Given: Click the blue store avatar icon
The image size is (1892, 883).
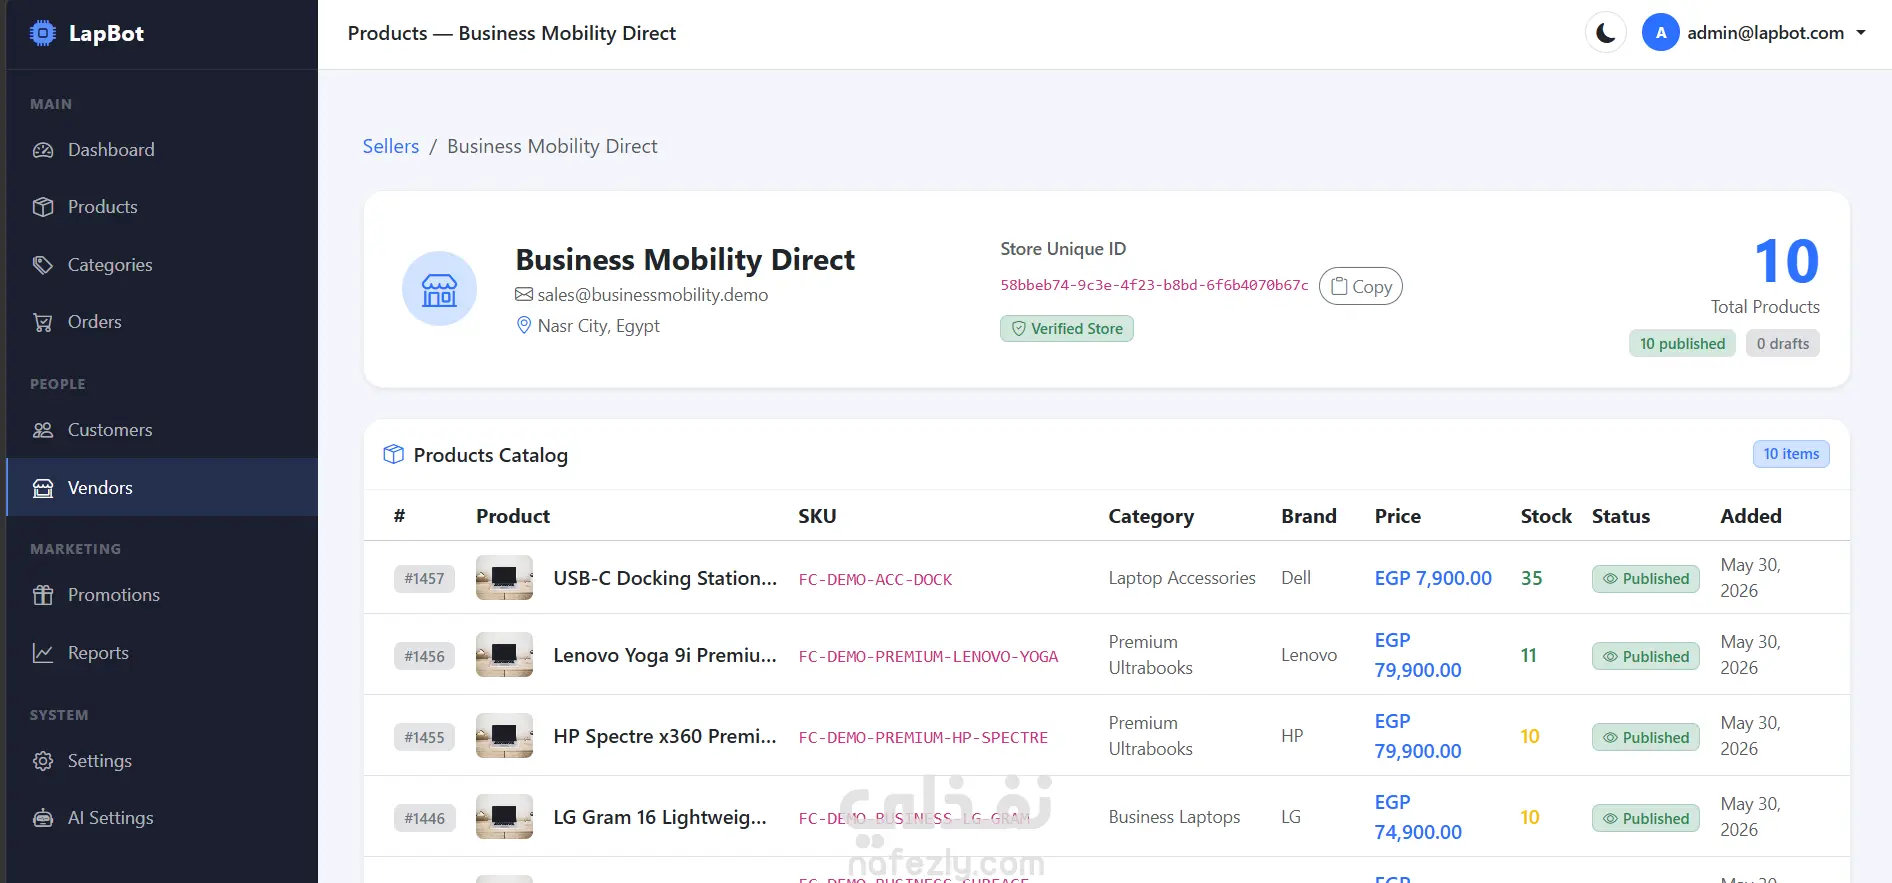Looking at the screenshot, I should click(x=439, y=289).
